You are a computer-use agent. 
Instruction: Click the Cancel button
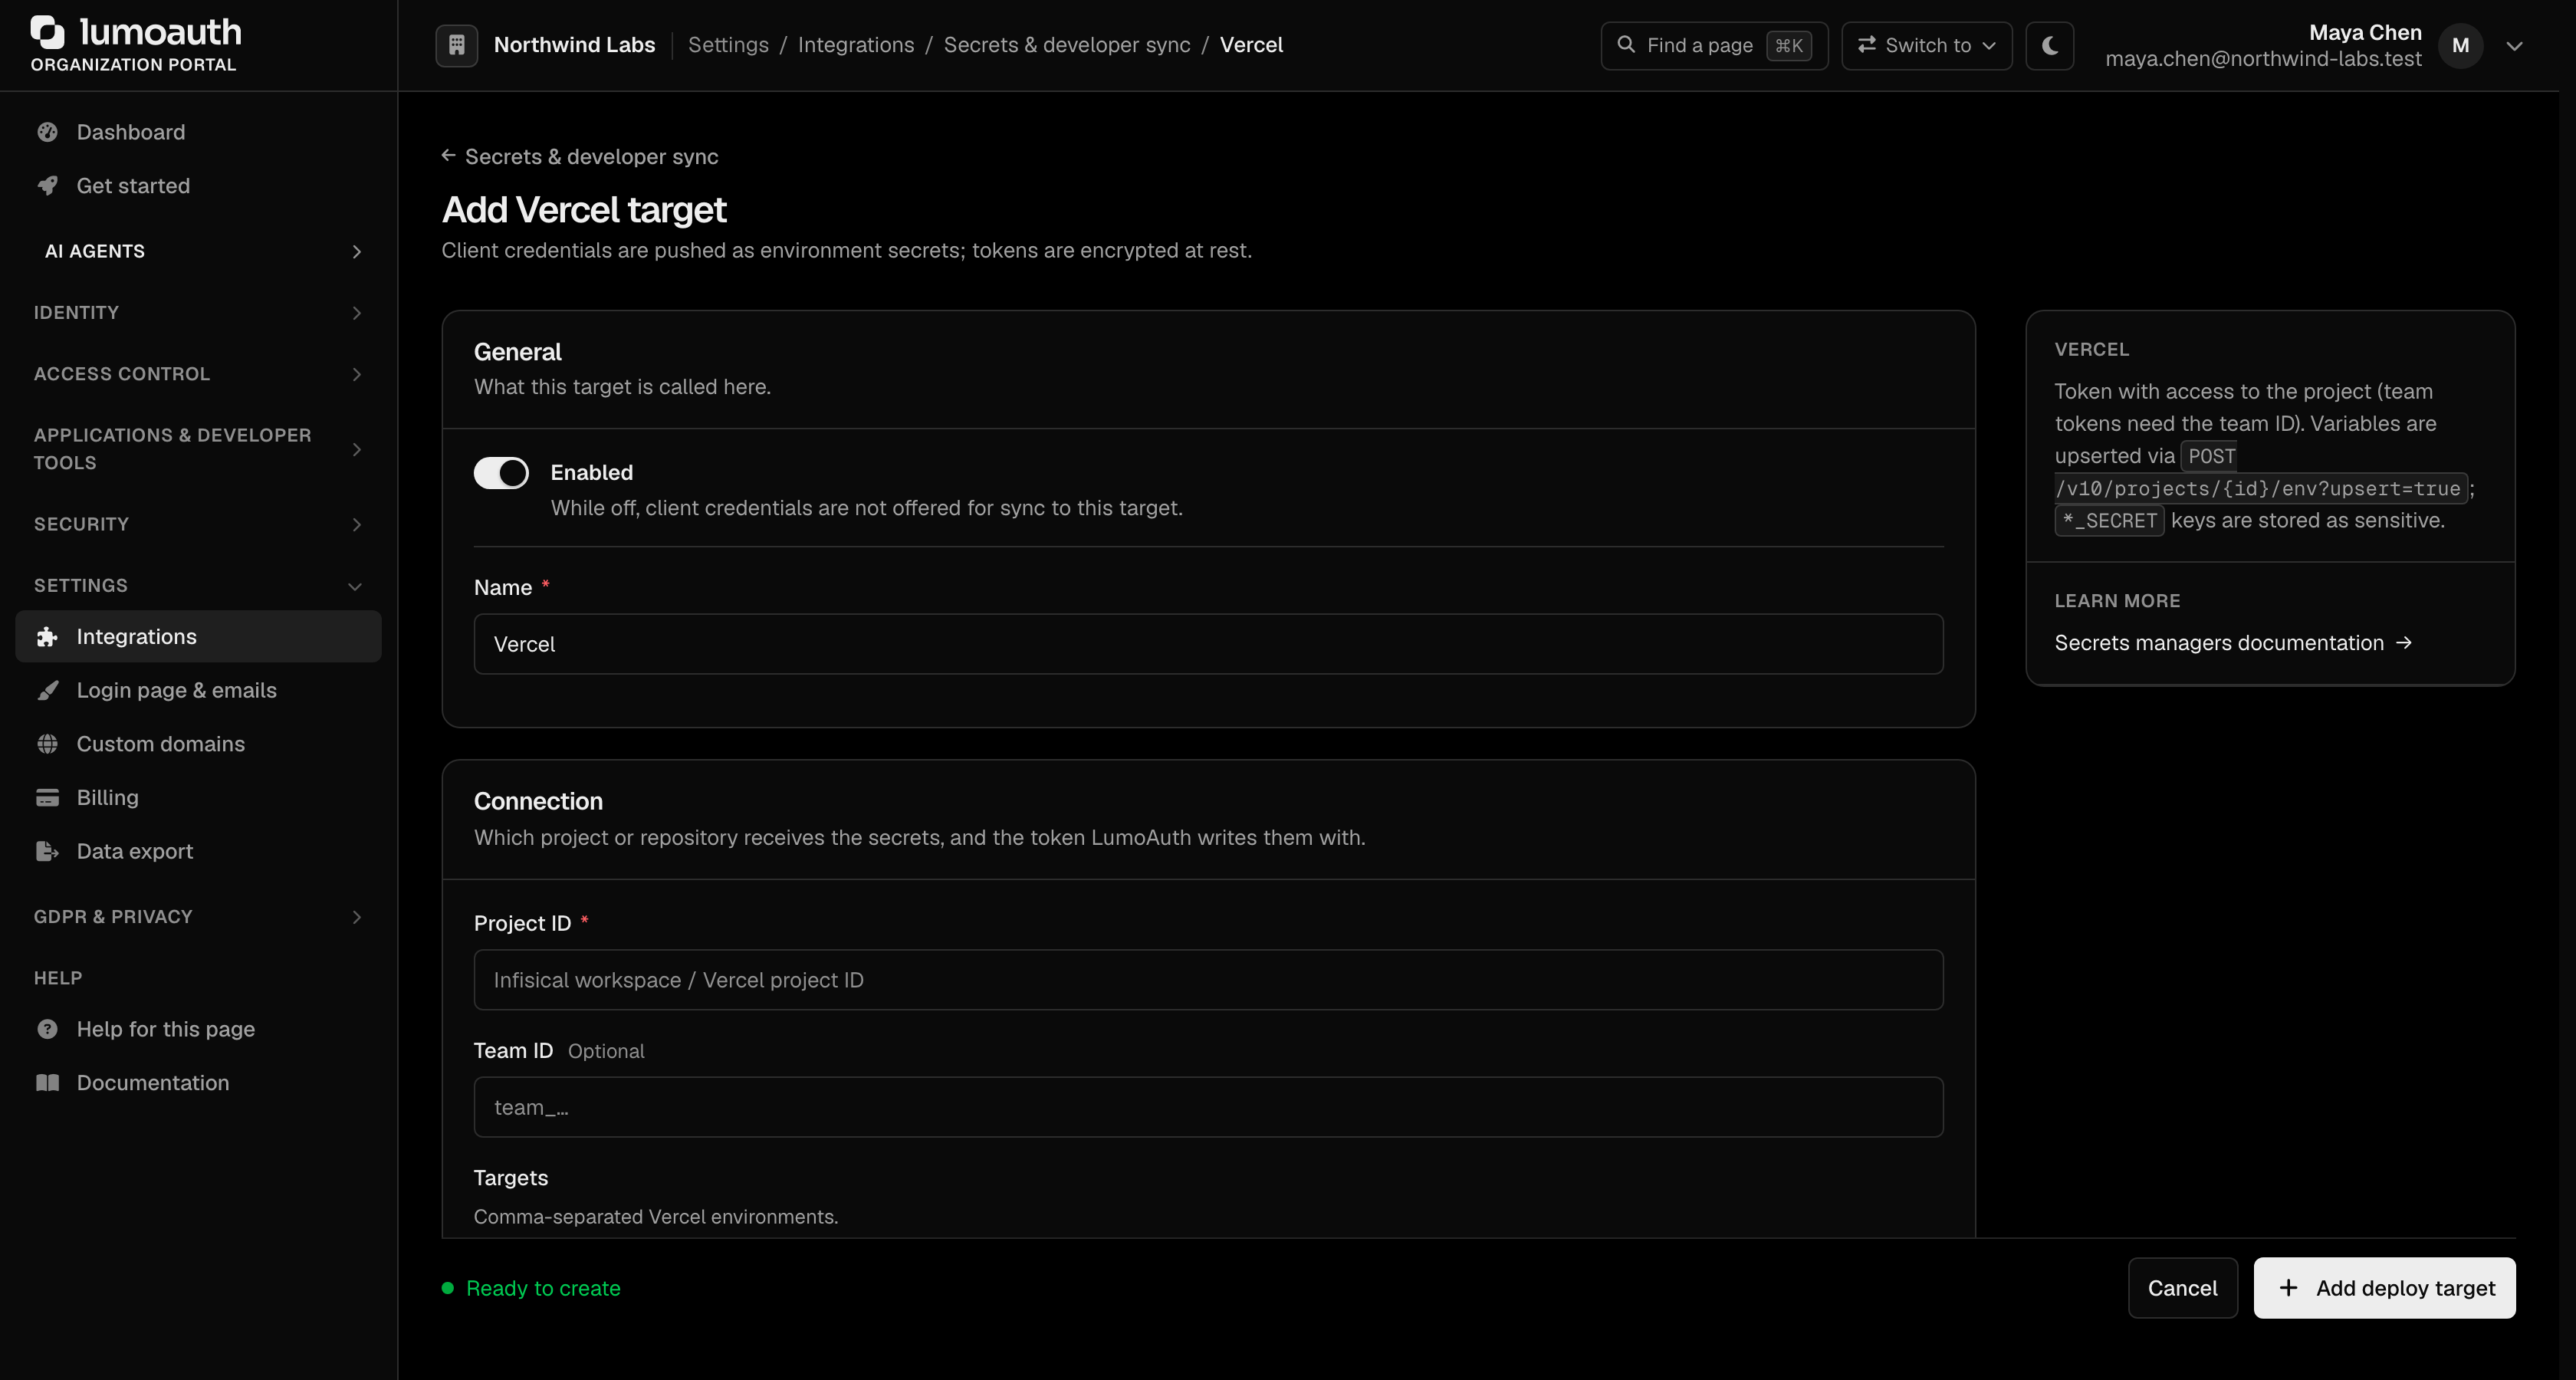2182,1288
